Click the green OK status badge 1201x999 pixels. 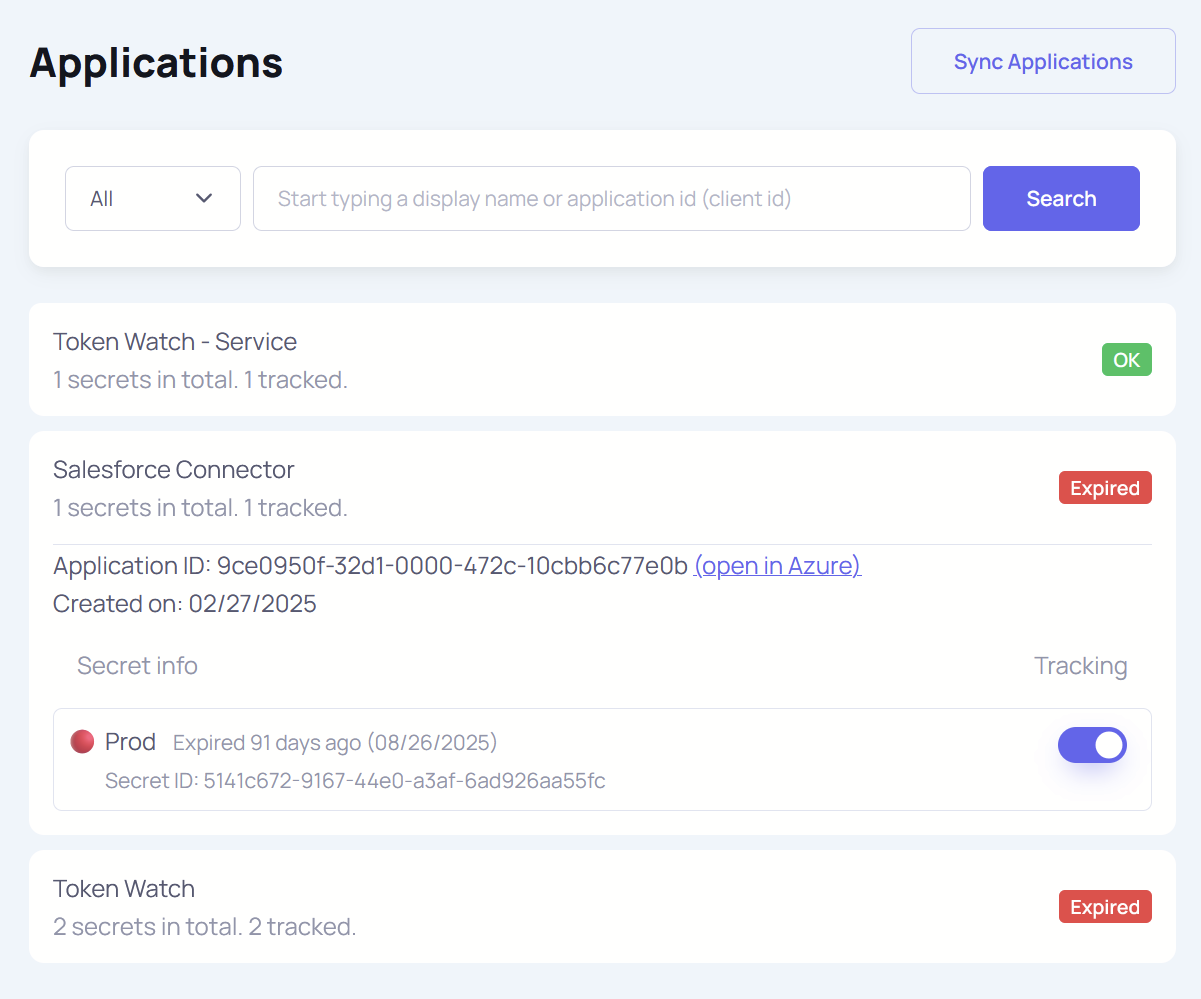[x=1126, y=360]
